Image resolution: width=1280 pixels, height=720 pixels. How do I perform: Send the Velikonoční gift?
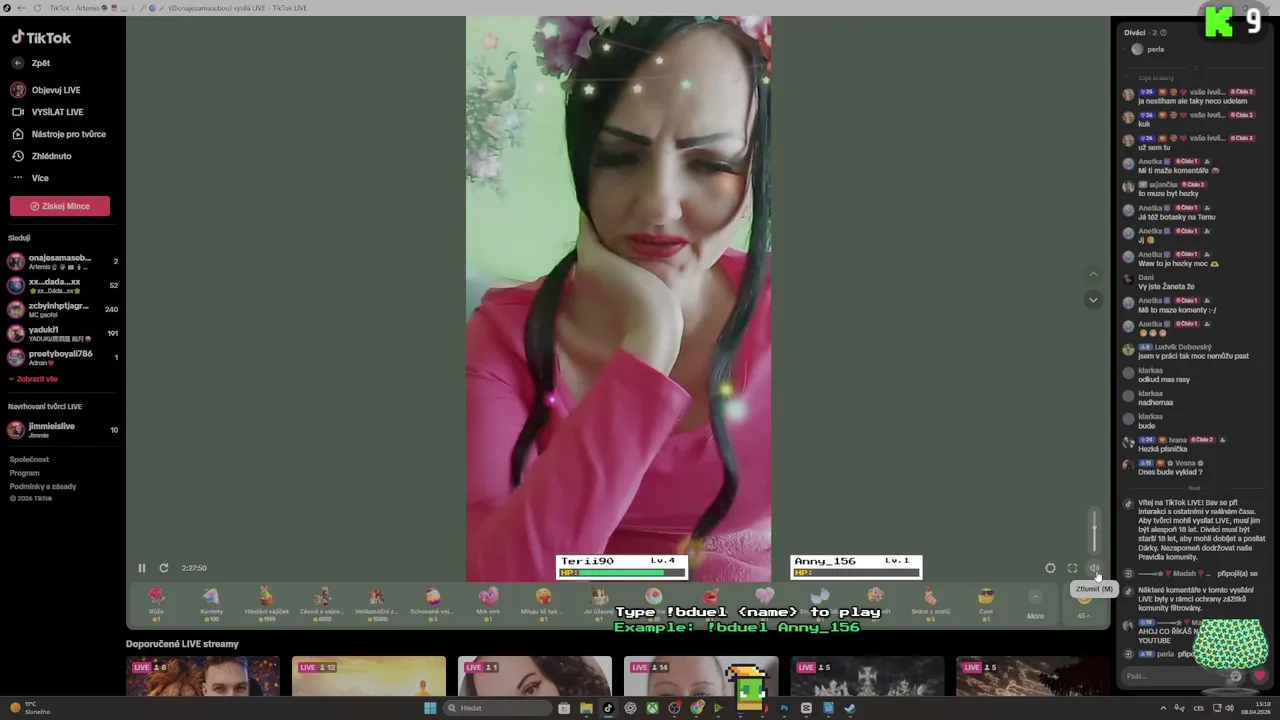(377, 603)
